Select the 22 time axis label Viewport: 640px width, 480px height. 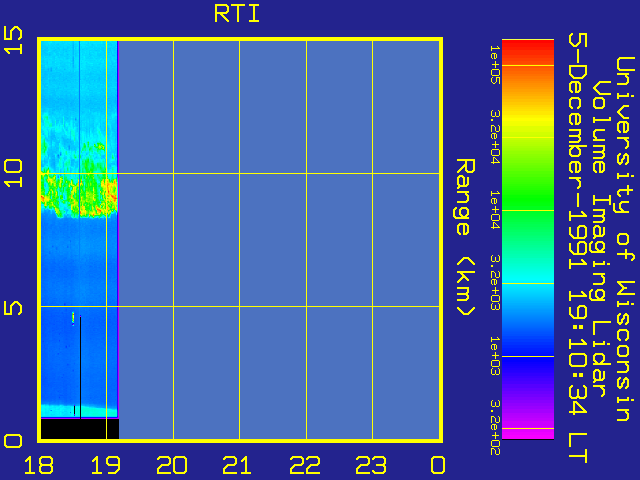[304, 465]
